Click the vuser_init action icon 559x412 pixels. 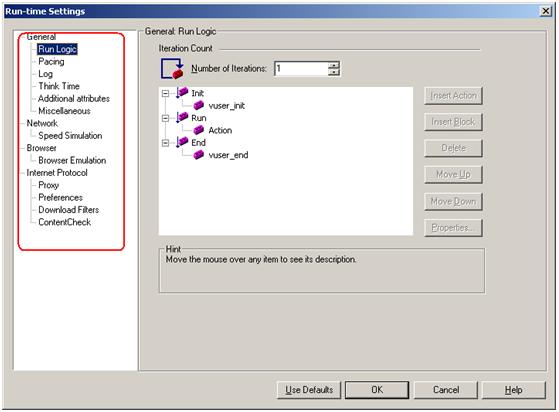(199, 105)
